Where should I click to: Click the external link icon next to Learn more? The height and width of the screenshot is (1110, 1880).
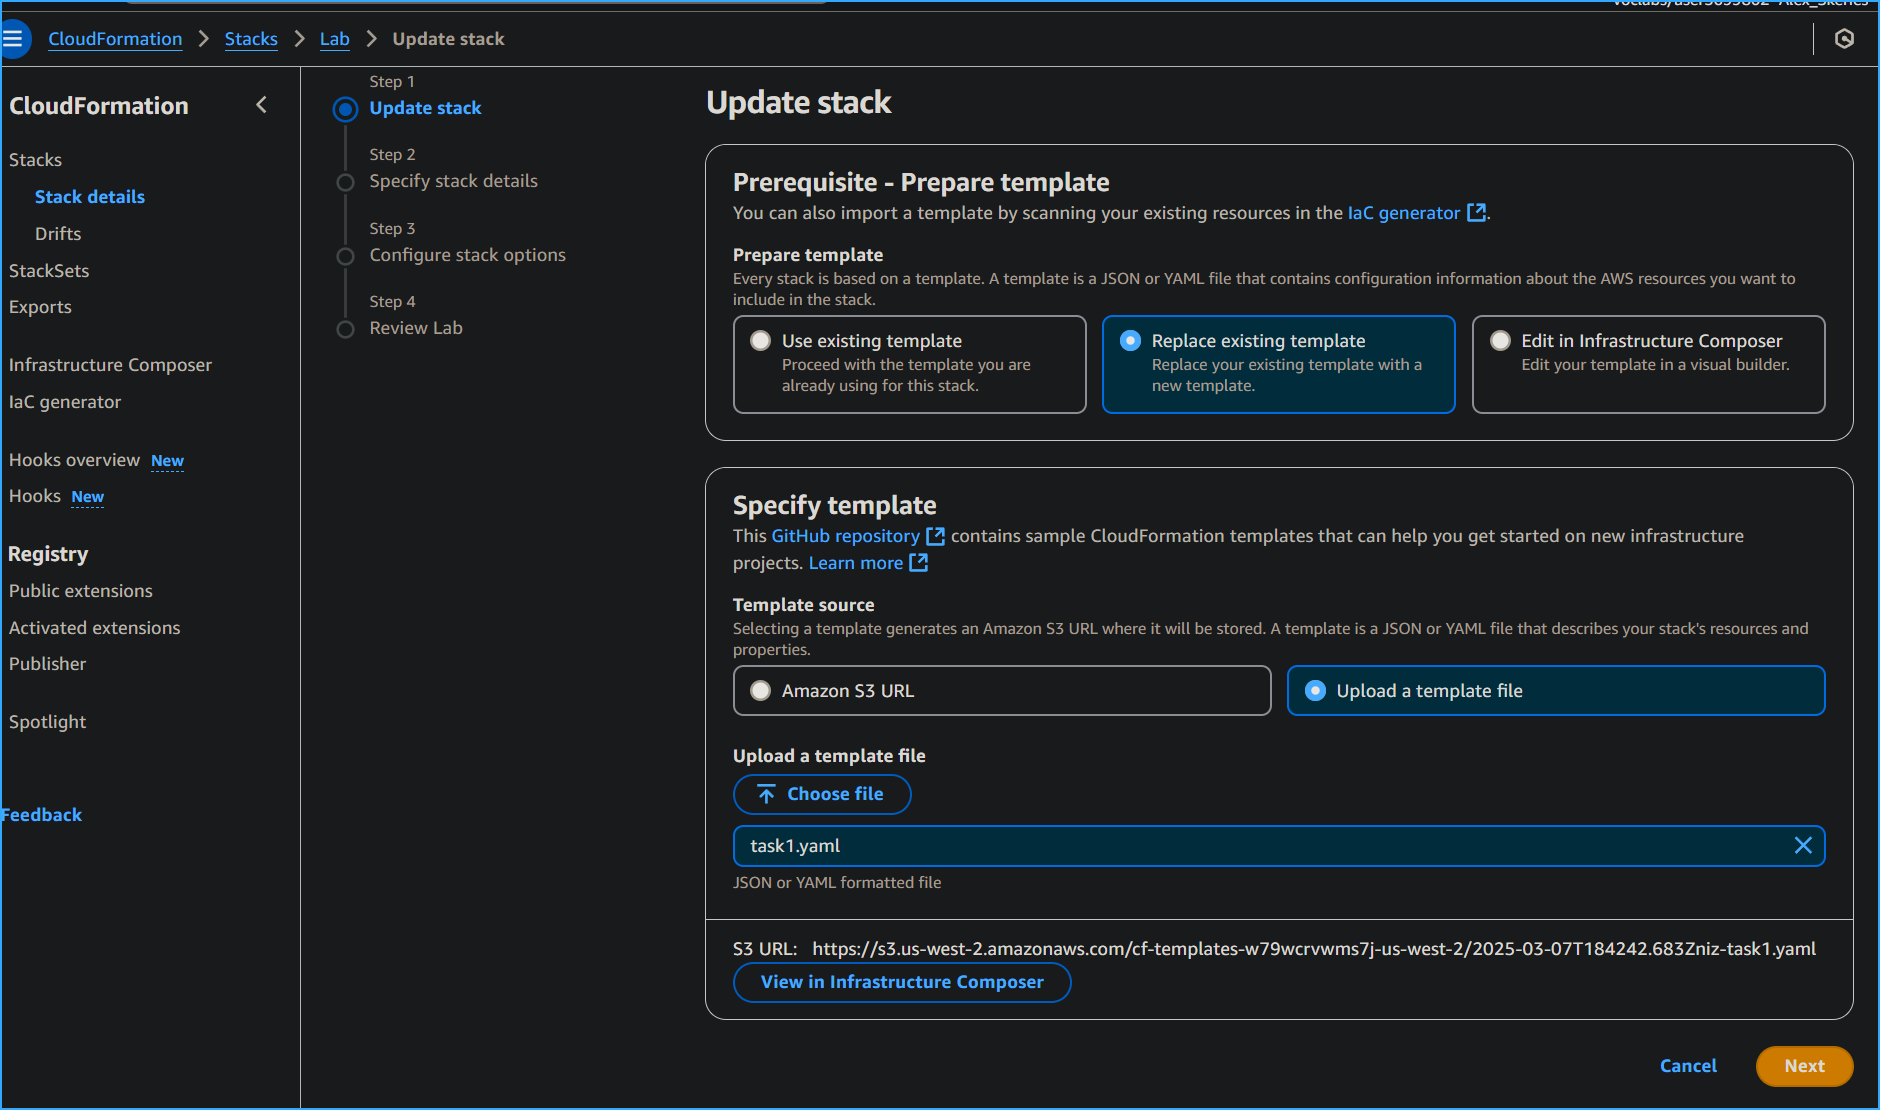(918, 562)
